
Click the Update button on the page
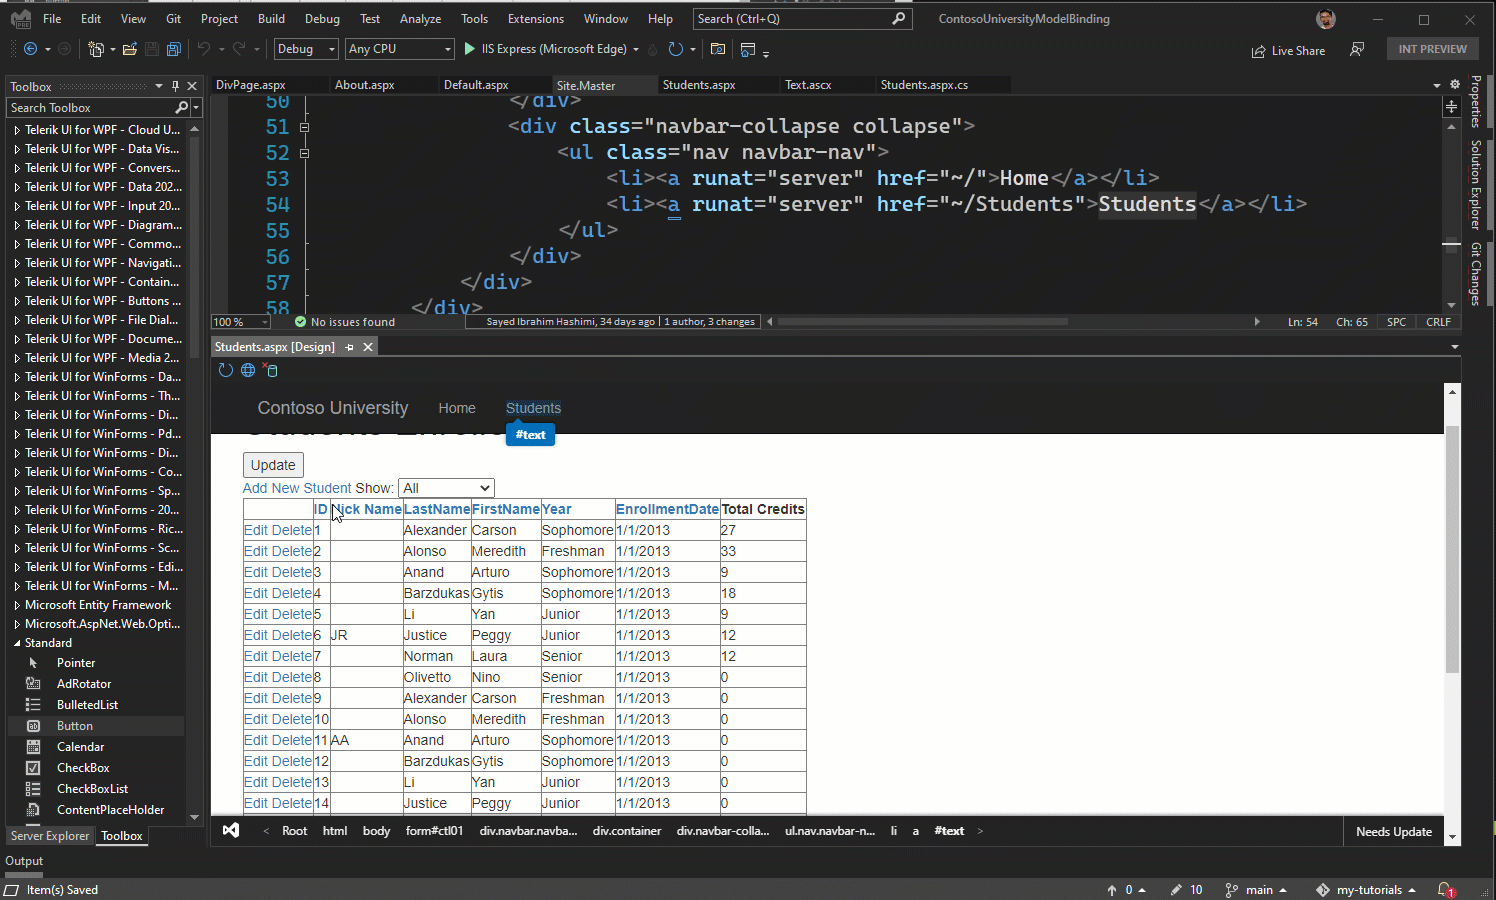pos(272,464)
